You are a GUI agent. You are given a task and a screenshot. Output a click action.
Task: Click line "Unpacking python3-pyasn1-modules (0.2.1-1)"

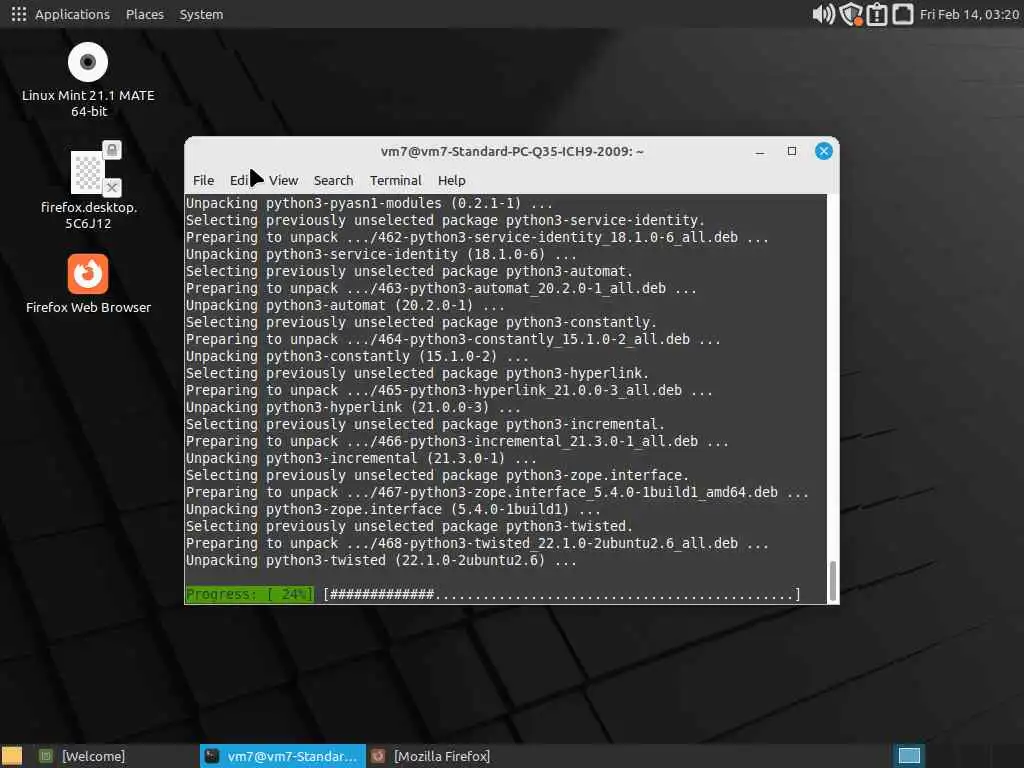coord(369,203)
